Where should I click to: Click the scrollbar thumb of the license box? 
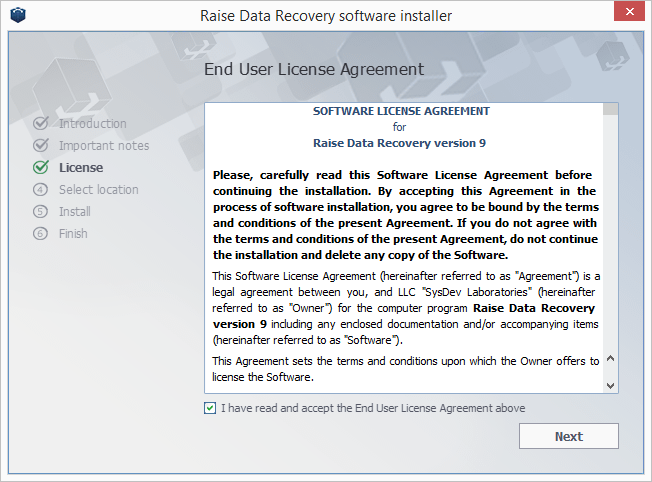click(610, 109)
